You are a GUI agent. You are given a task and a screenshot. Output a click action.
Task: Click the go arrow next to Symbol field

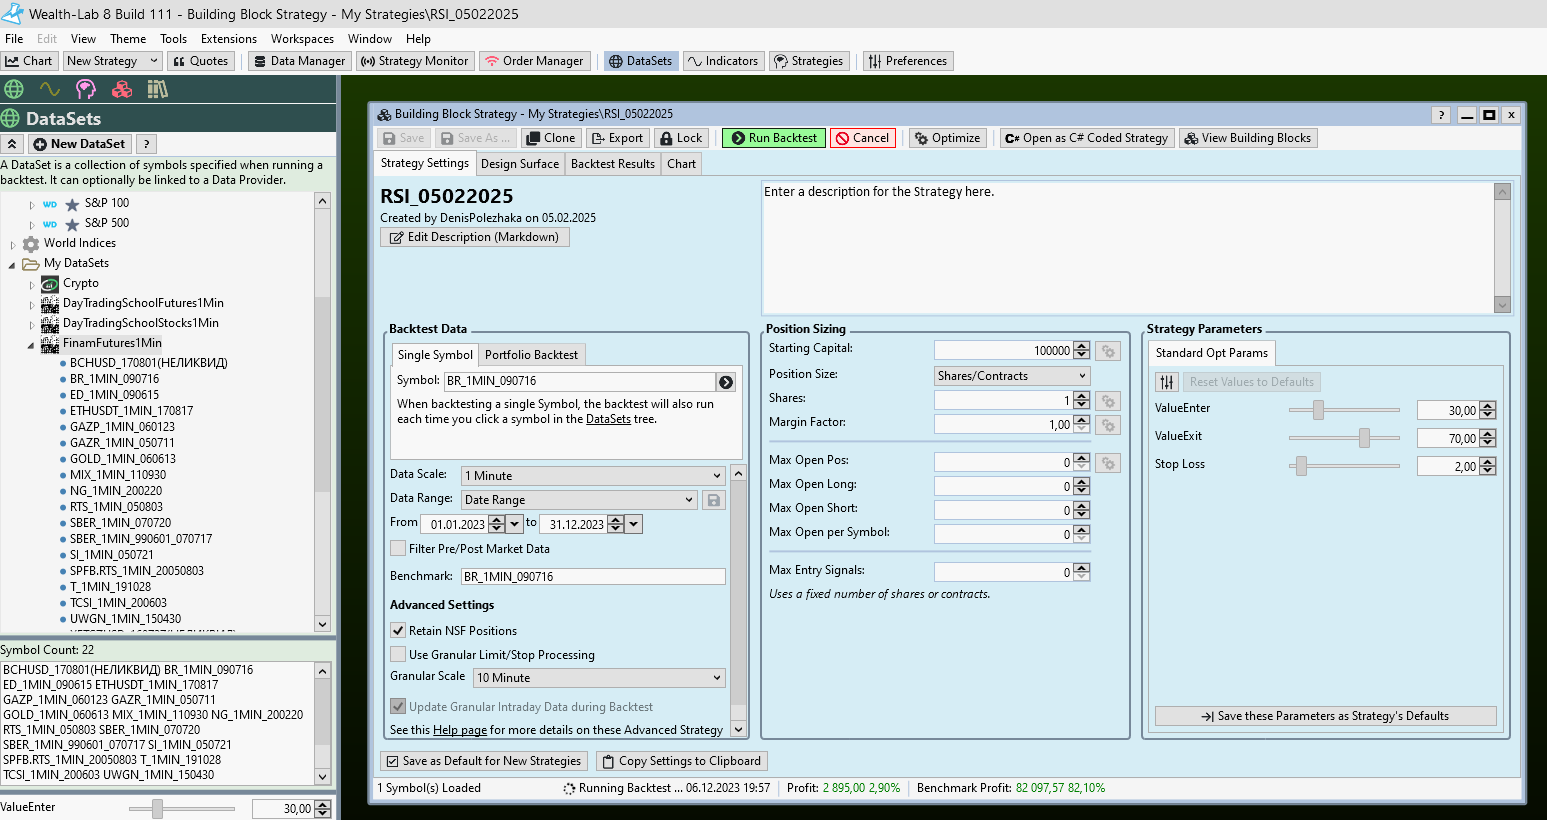pyautogui.click(x=726, y=382)
